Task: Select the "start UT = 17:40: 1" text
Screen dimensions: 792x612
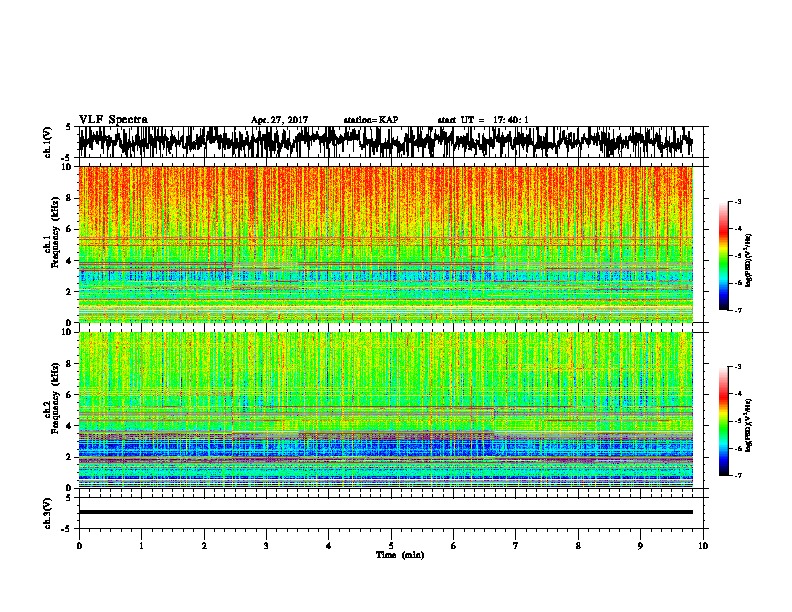Action: click(483, 120)
